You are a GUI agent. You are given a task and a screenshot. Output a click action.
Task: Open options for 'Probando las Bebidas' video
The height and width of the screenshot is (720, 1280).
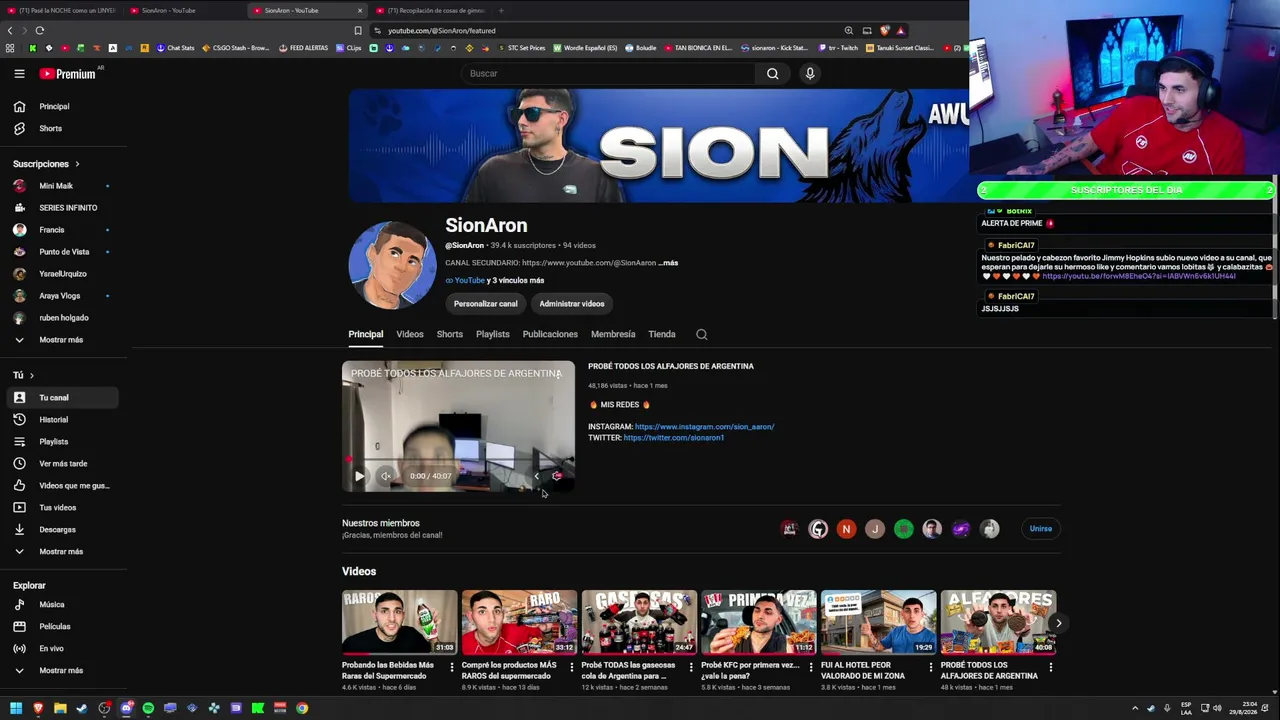pos(452,667)
